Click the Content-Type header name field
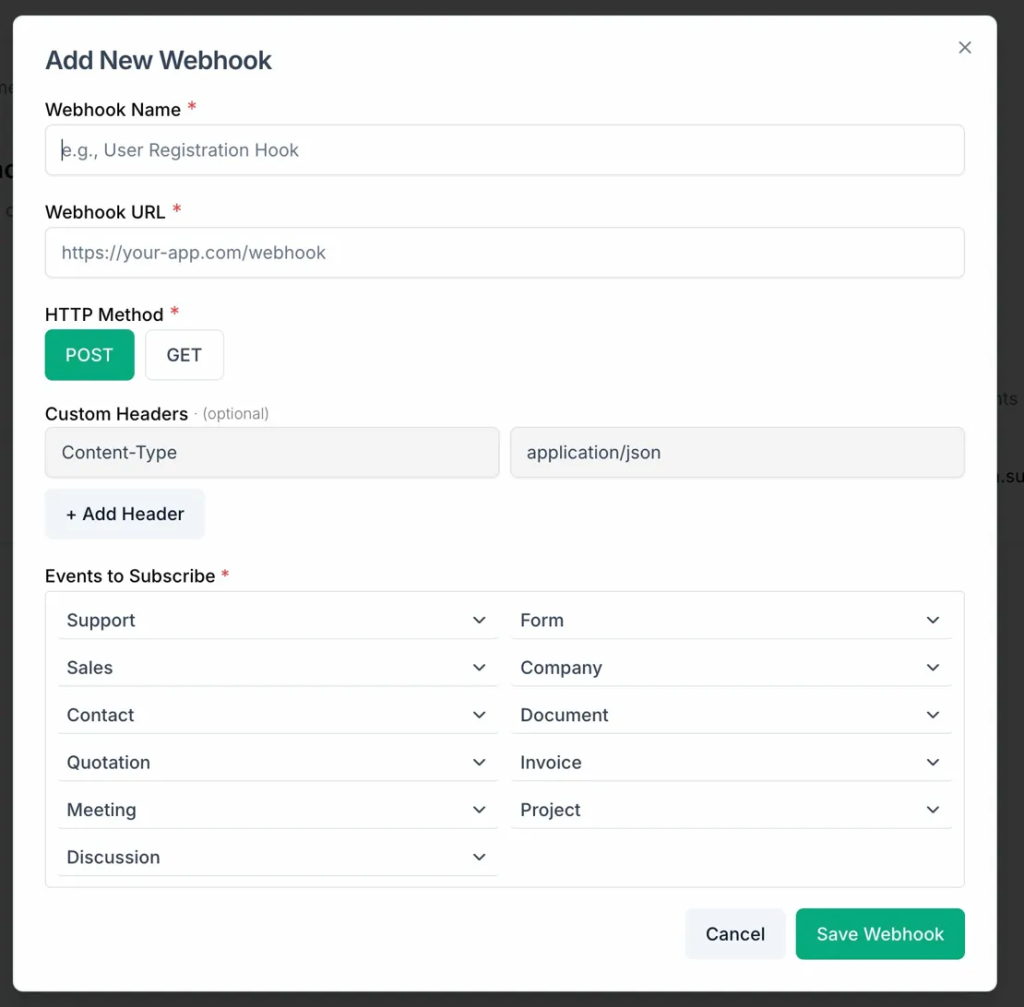This screenshot has height=1007, width=1024. pyautogui.click(x=271, y=453)
